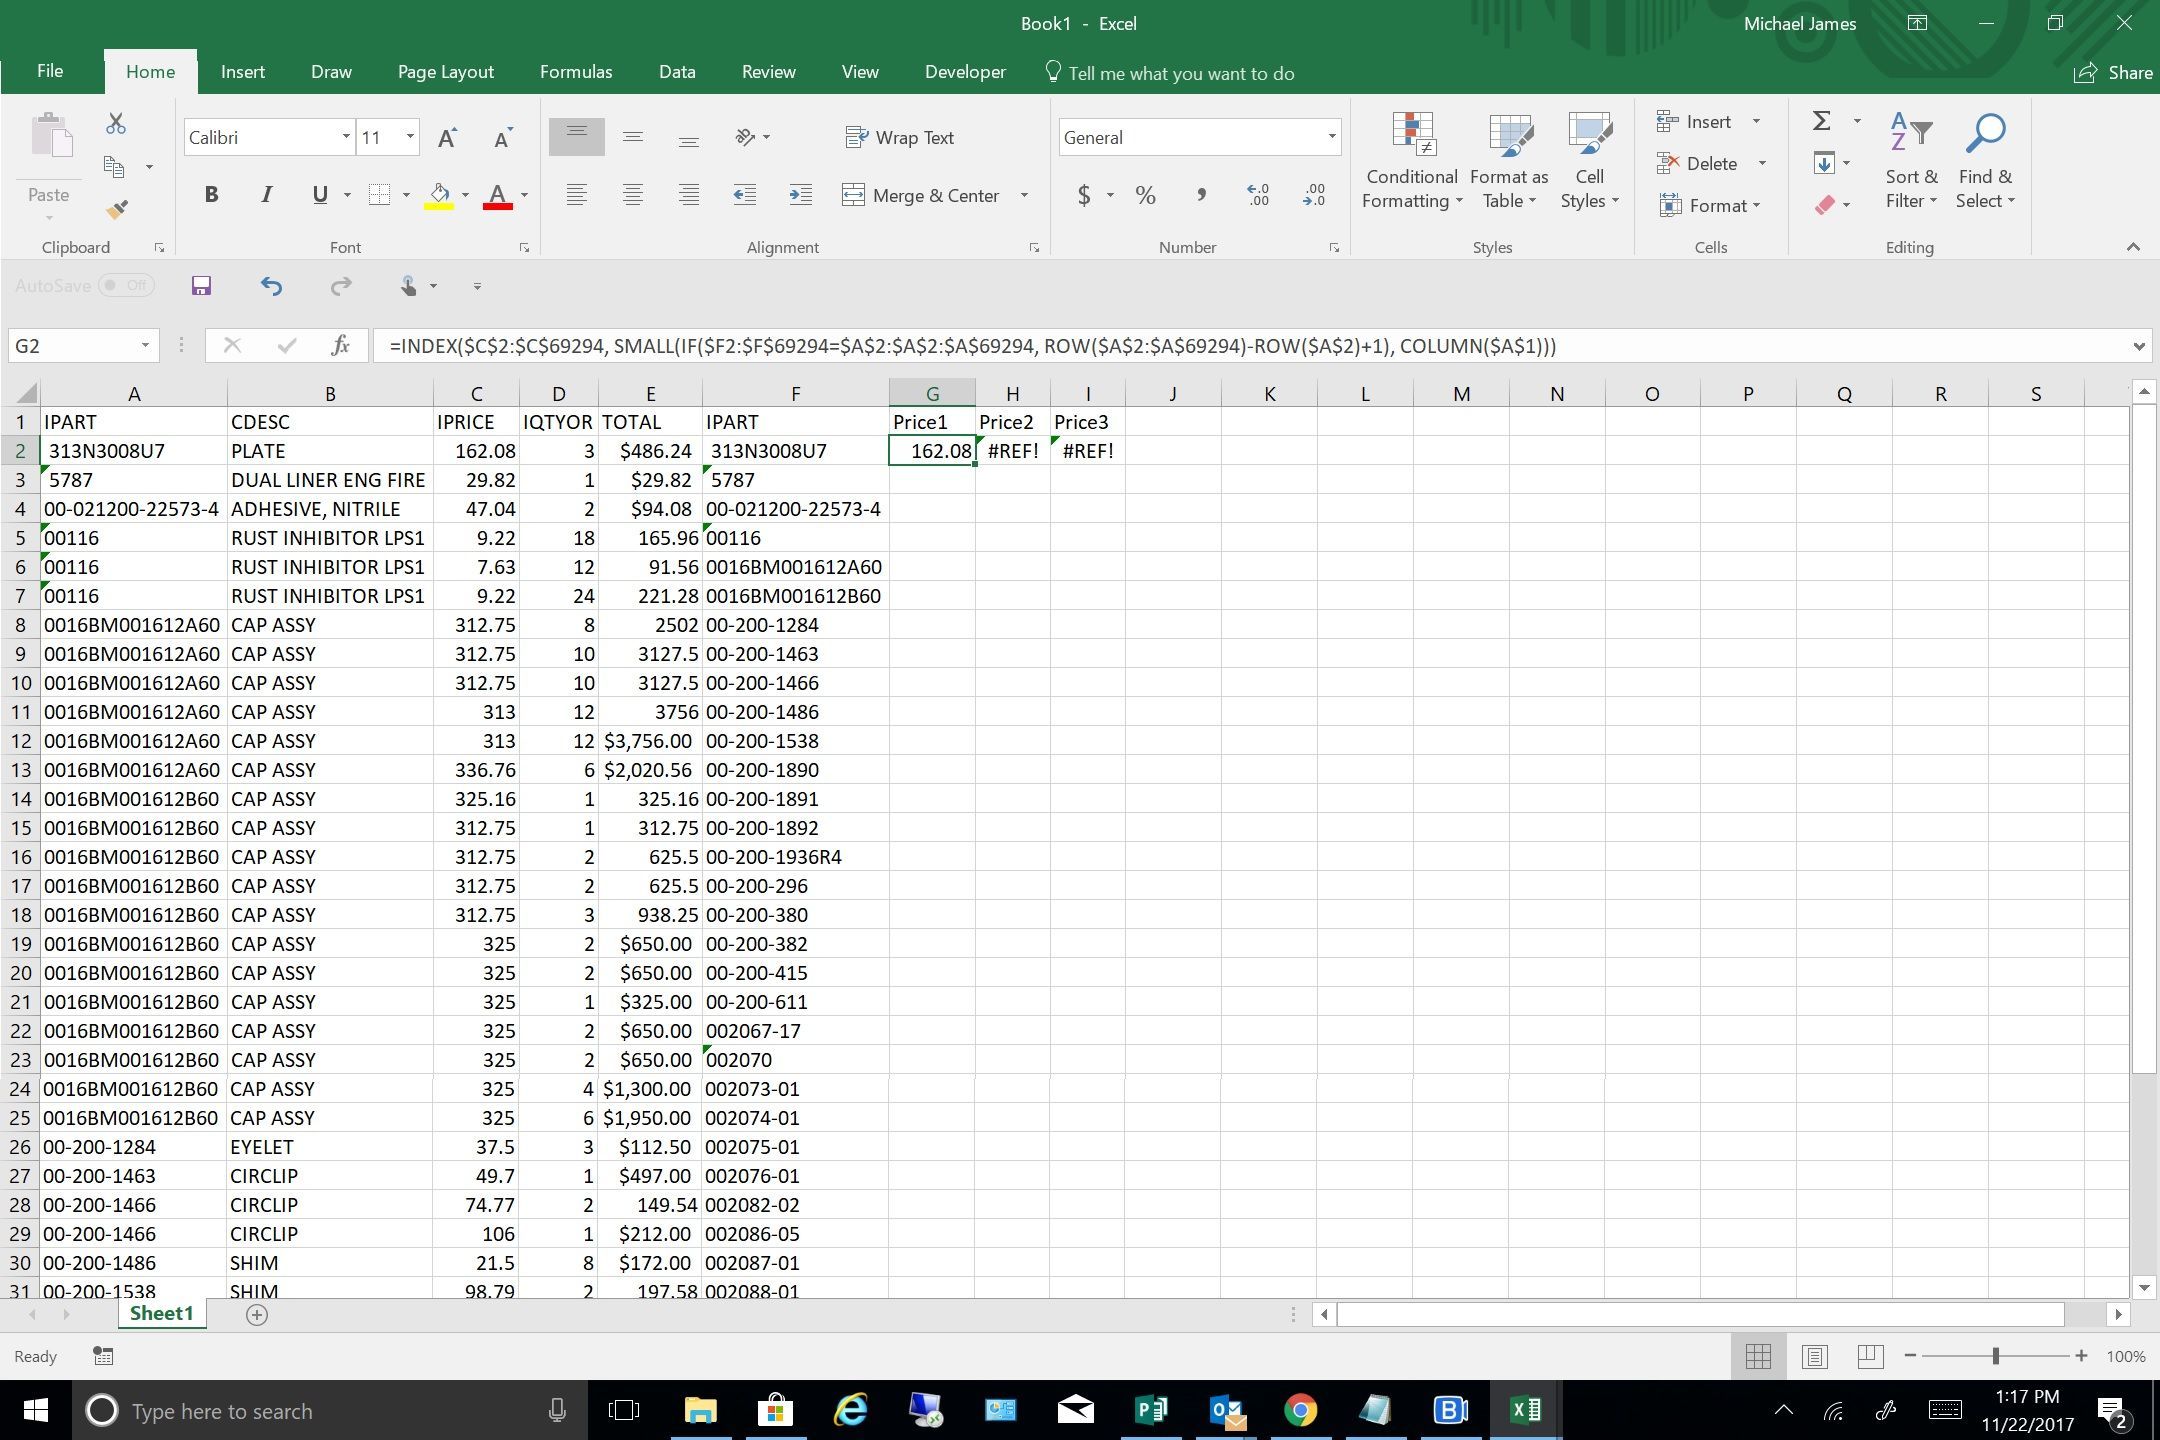Open the Fill Color dropdown arrow

point(464,195)
